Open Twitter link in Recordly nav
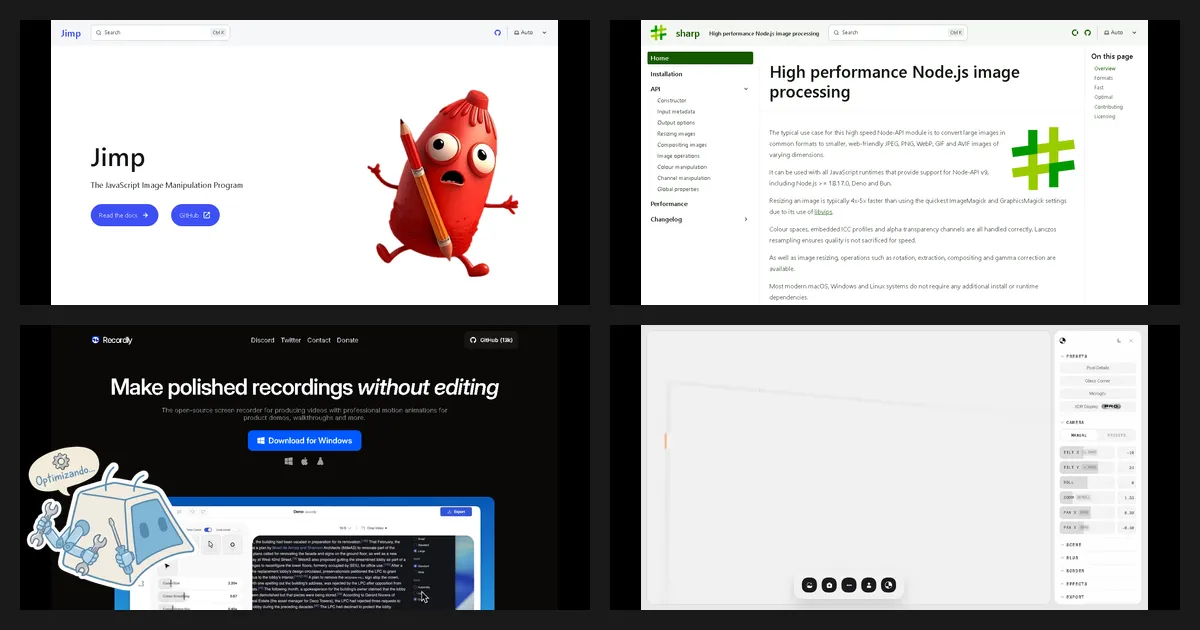The width and height of the screenshot is (1200, 630). point(291,340)
